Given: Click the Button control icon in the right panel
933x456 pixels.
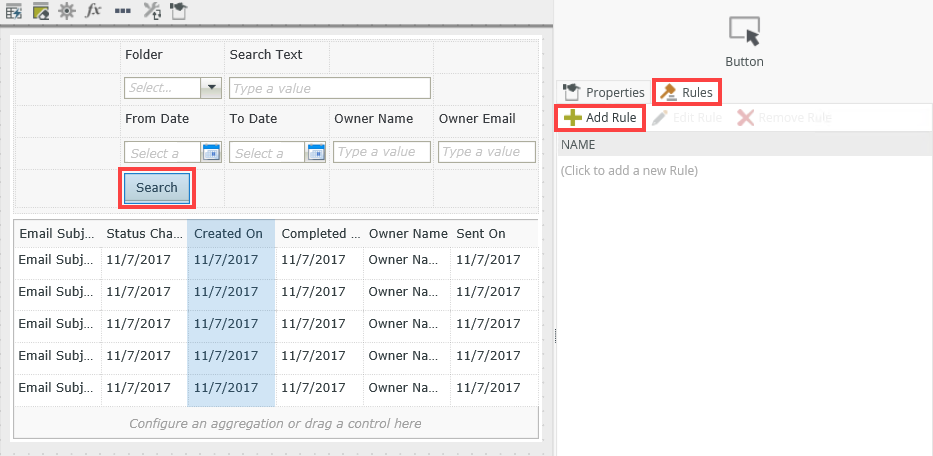Looking at the screenshot, I should (x=744, y=32).
